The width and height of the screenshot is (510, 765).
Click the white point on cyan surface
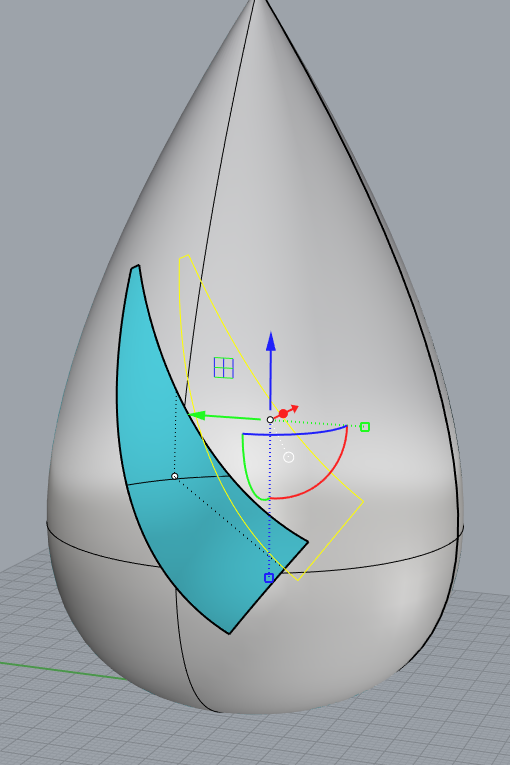(x=175, y=476)
